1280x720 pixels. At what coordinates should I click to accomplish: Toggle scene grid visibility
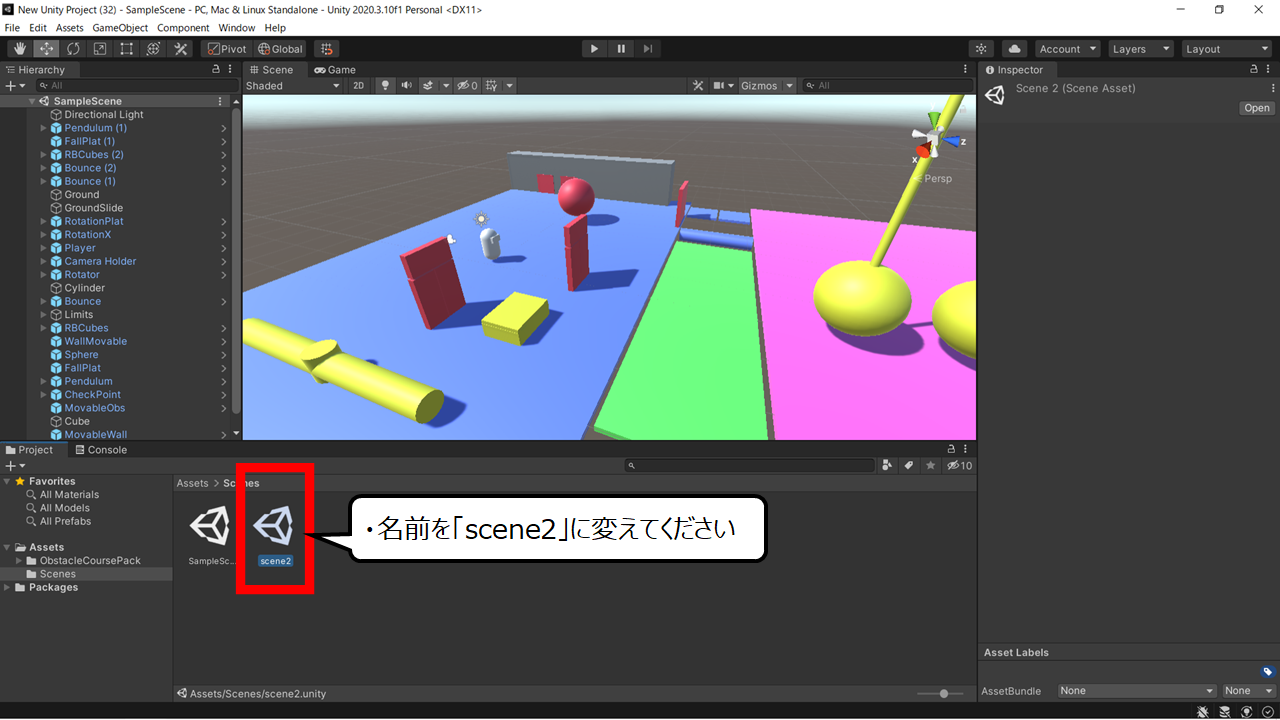tap(491, 86)
